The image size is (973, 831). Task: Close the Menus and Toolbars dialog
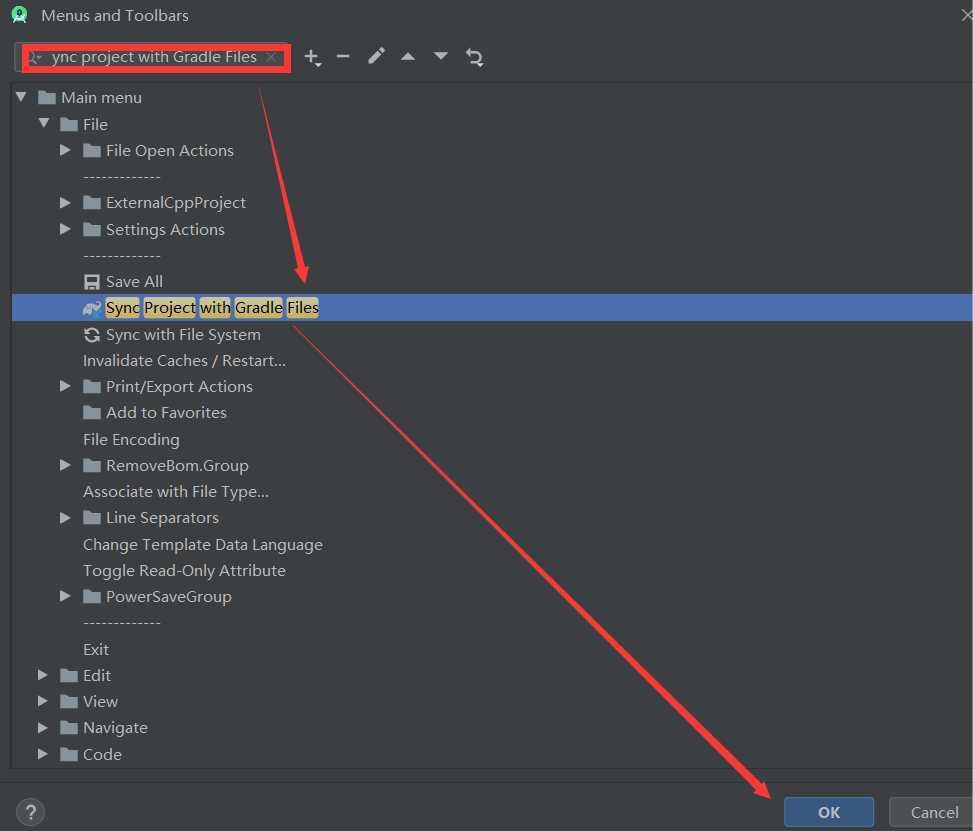[x=966, y=16]
